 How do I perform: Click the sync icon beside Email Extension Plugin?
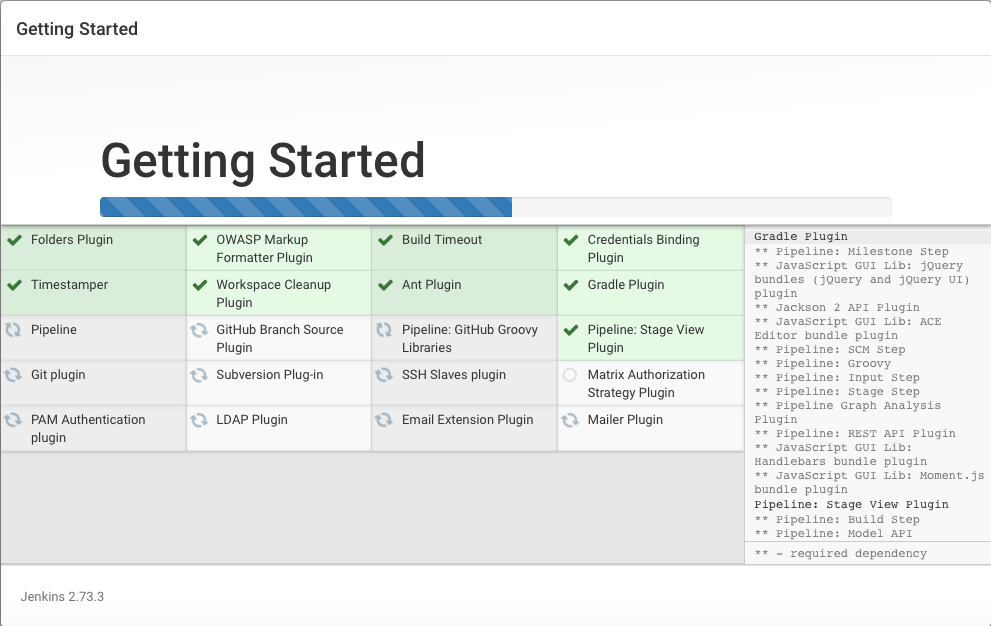(385, 420)
